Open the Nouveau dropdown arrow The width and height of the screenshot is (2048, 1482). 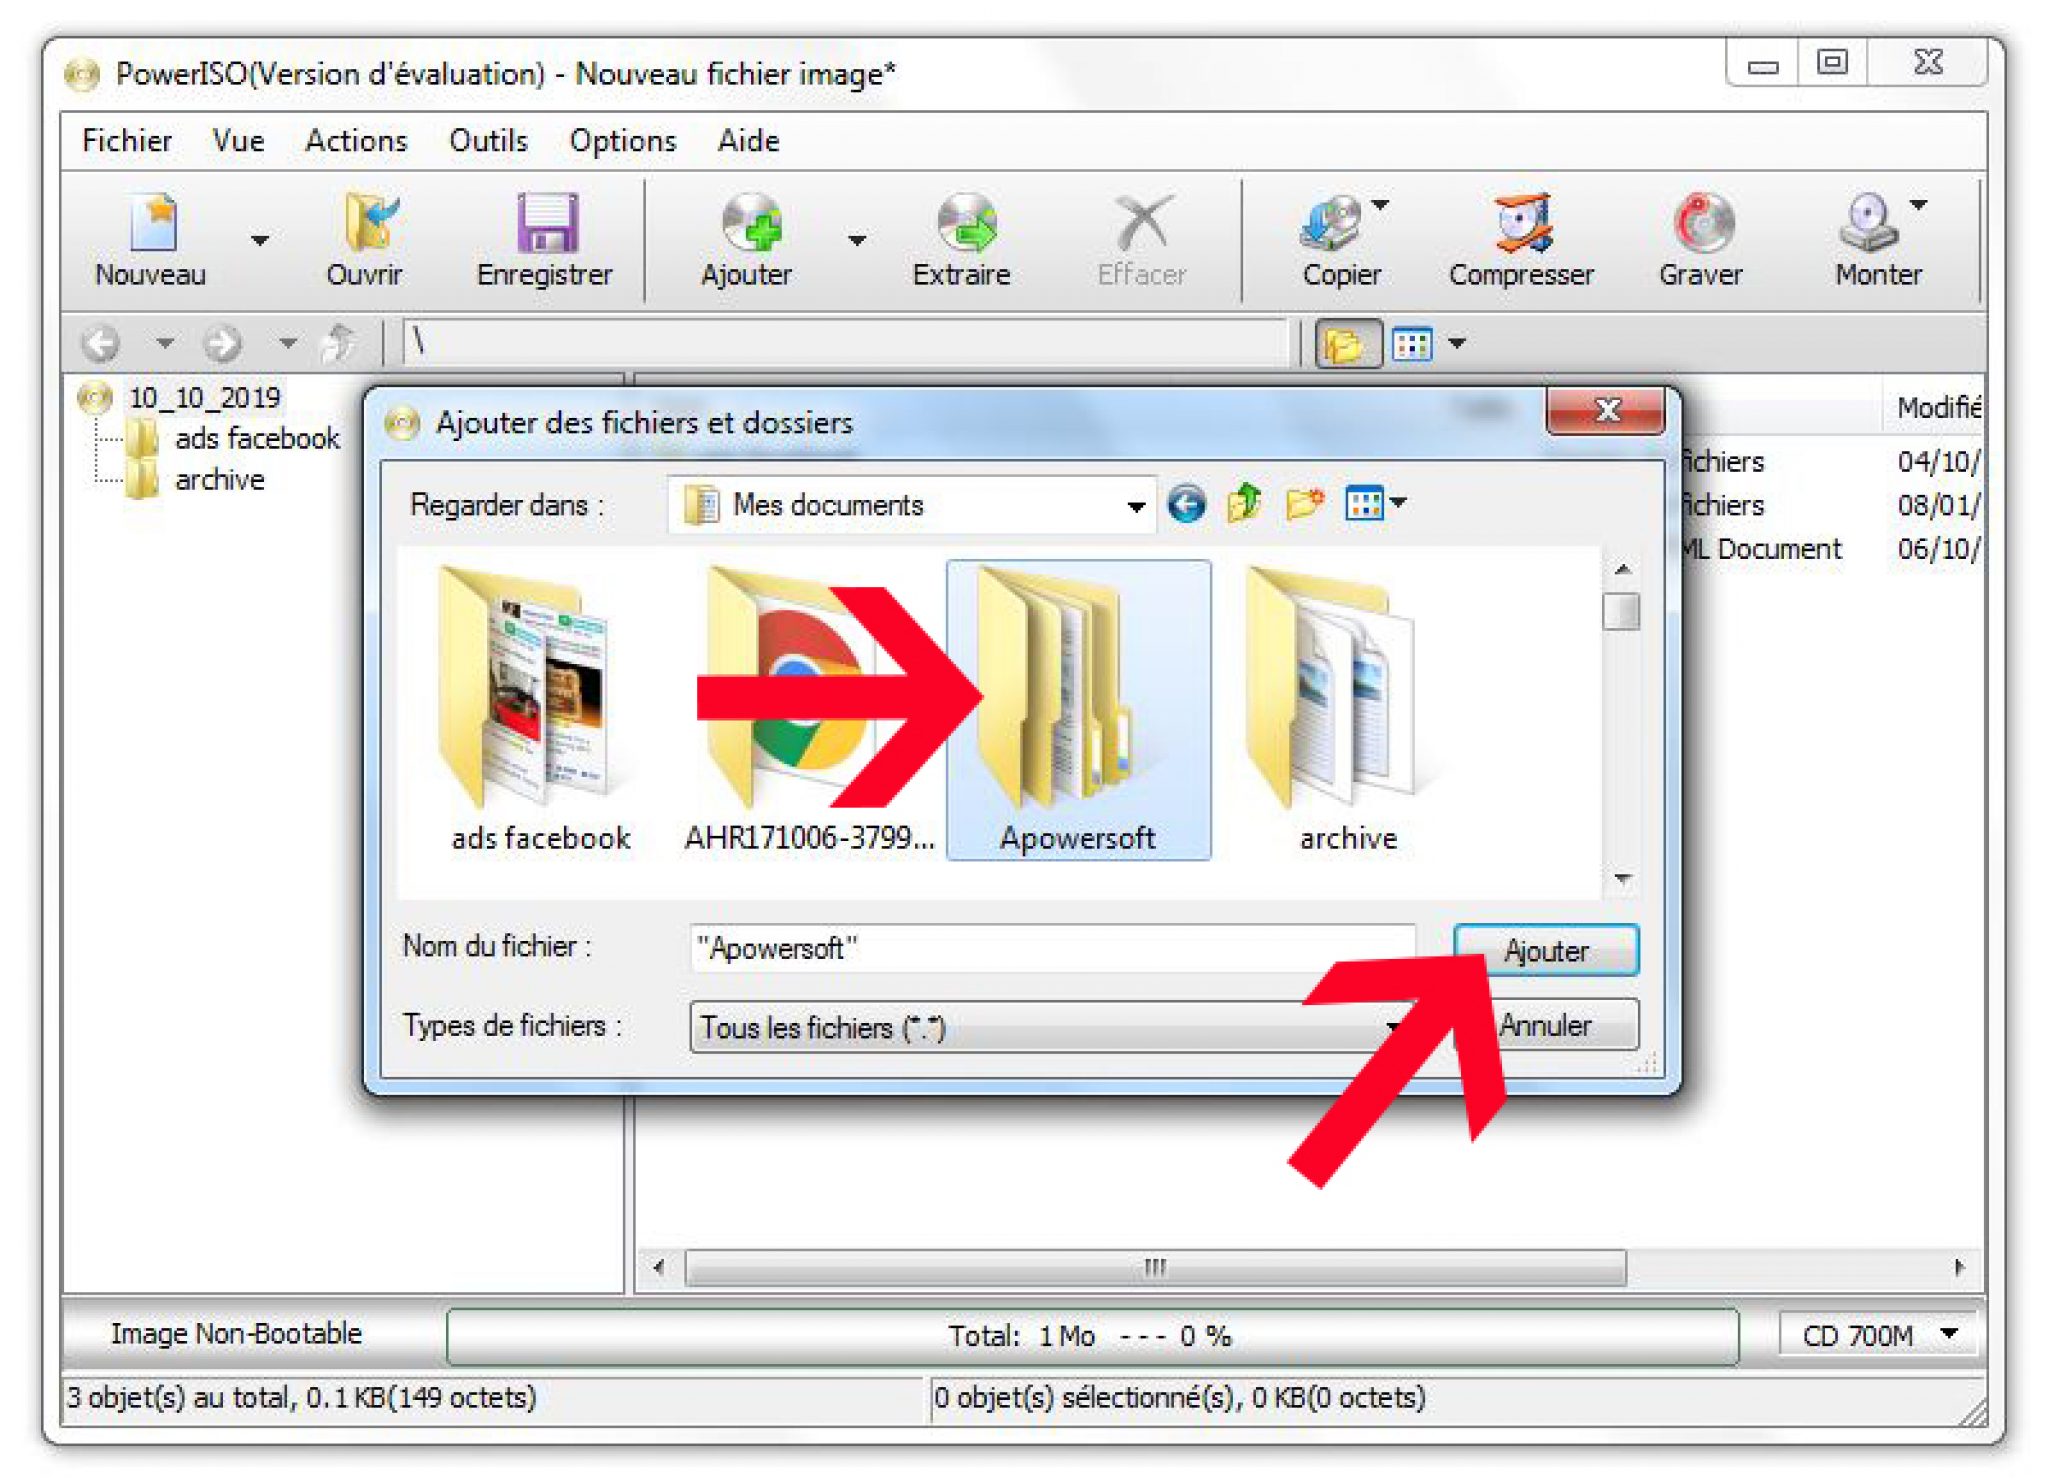[x=260, y=241]
